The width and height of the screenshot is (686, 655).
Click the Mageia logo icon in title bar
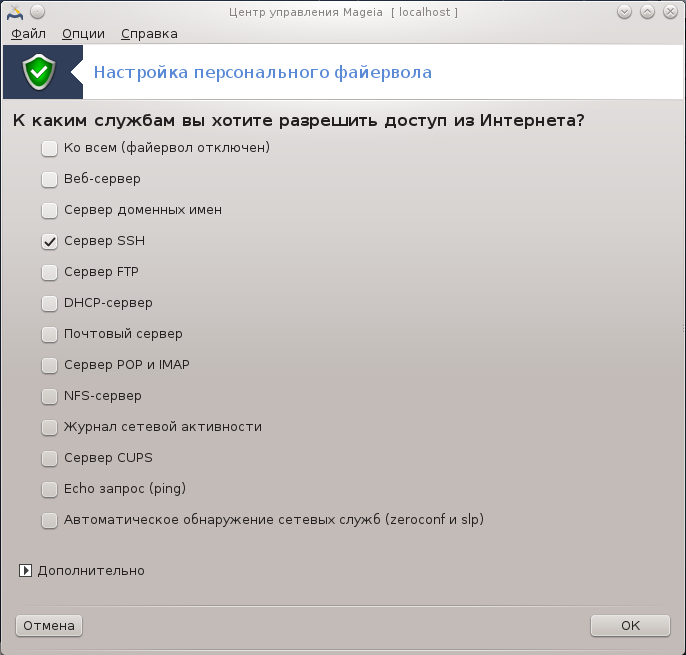pyautogui.click(x=15, y=12)
